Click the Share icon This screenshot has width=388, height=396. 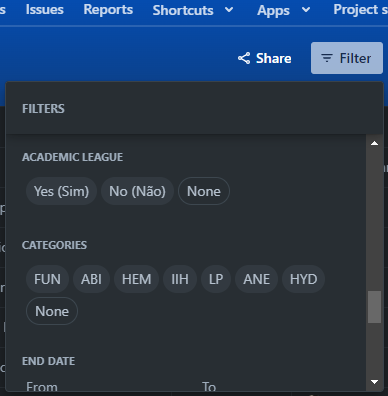tap(244, 58)
